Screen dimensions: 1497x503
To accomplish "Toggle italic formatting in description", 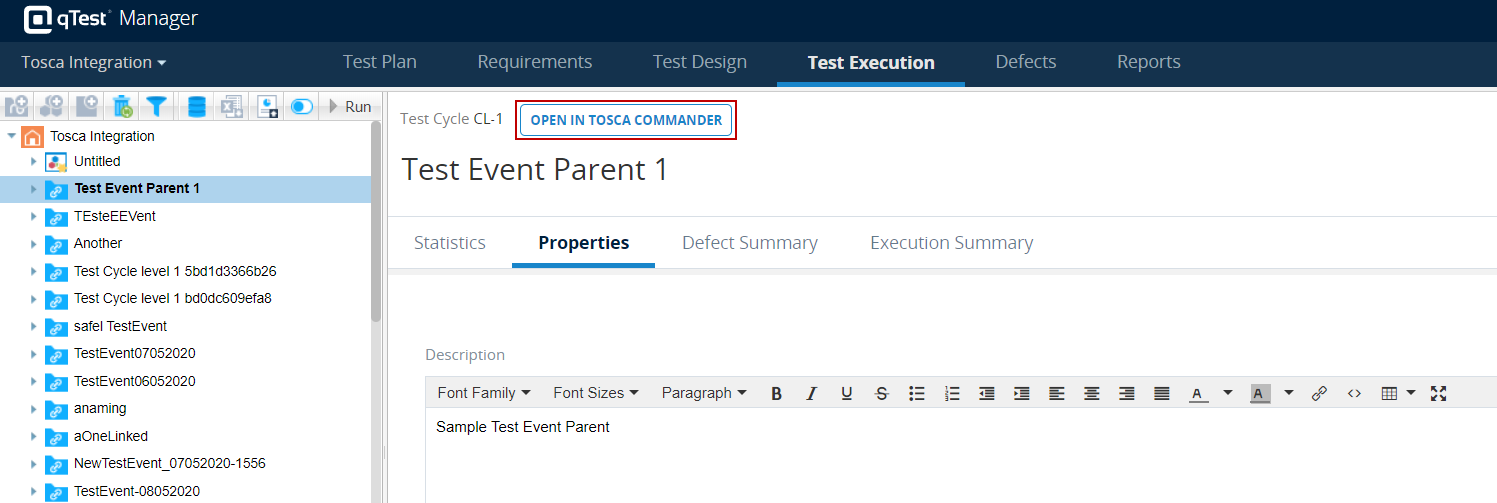I will click(x=812, y=393).
